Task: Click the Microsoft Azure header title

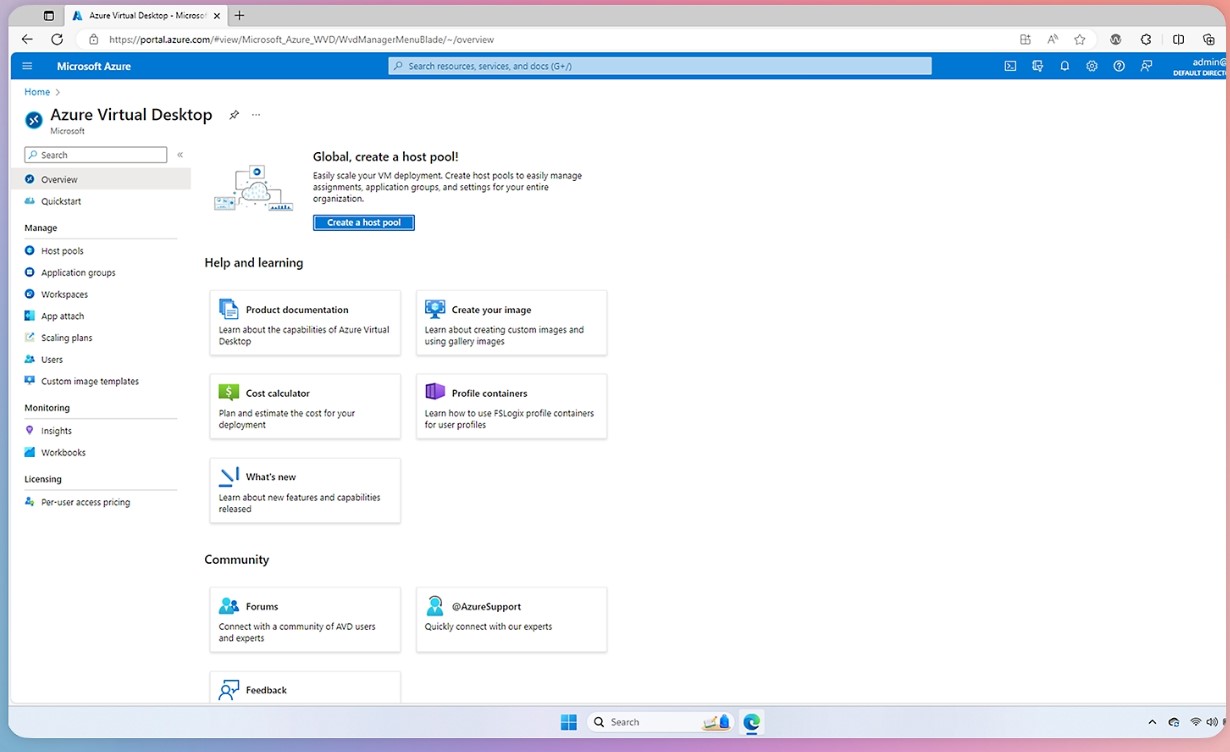Action: [94, 66]
